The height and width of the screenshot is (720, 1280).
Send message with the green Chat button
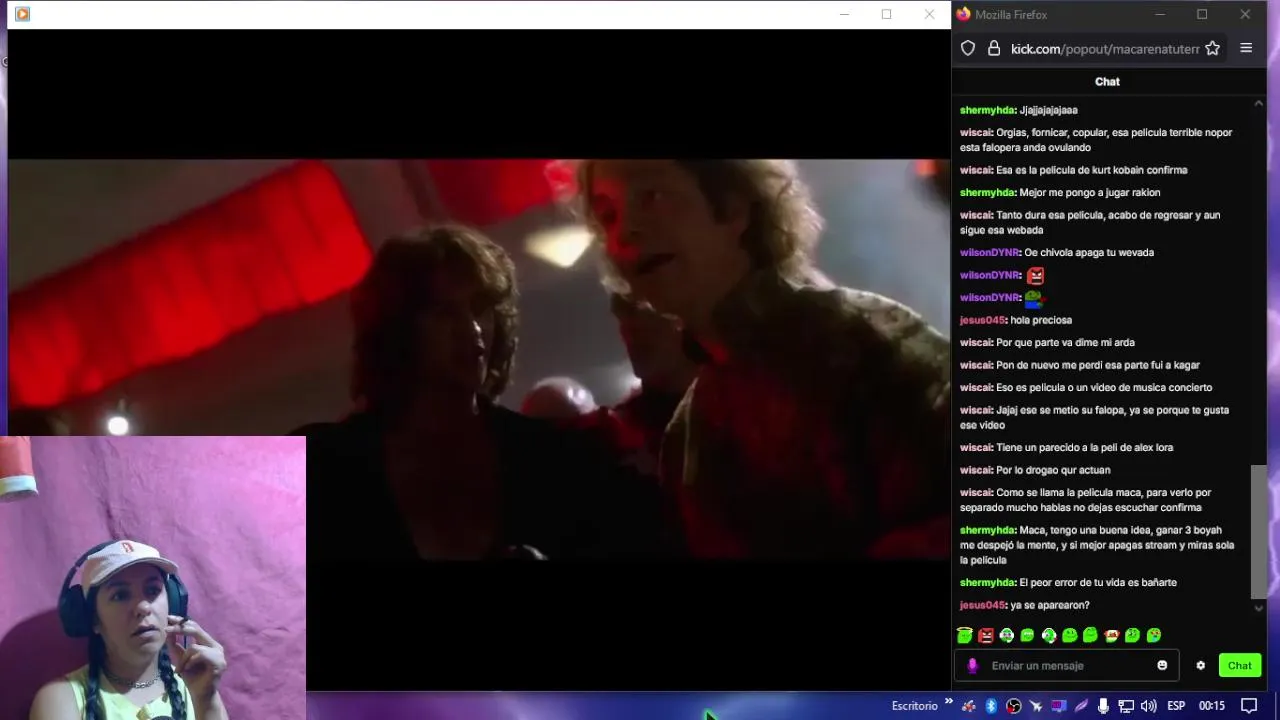pyautogui.click(x=1240, y=665)
